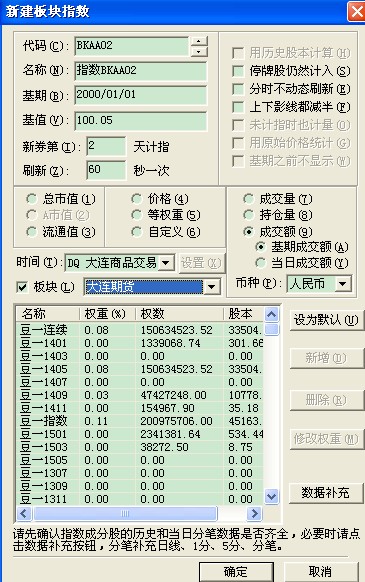Screen dimensions: 365x582
Task: Open the 币种 dropdown showing 人民币
Action: [342, 284]
